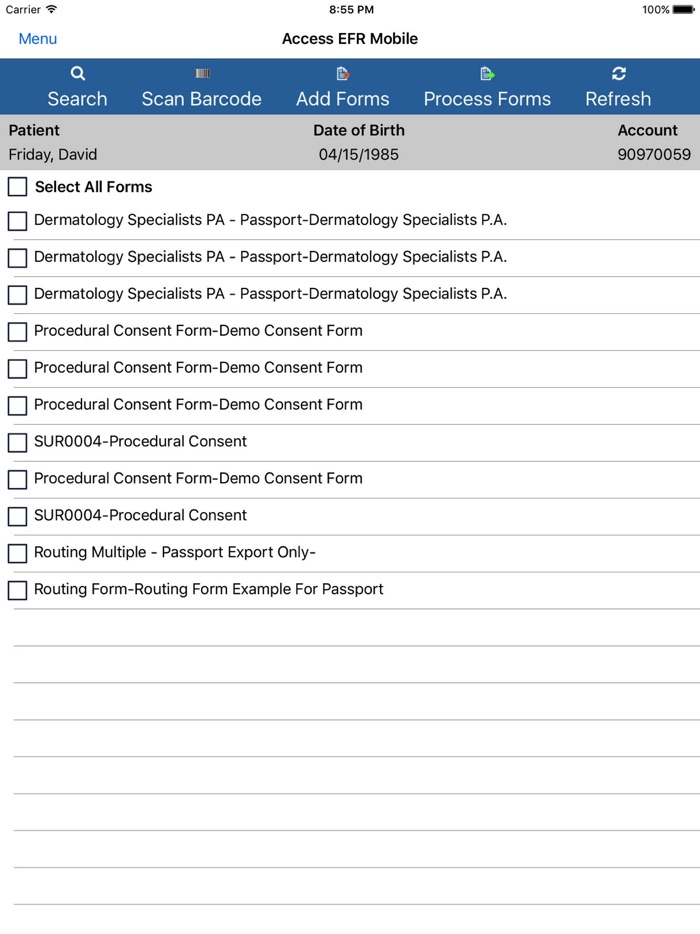The height and width of the screenshot is (934, 700).
Task: Tap the Access EFR Mobile title bar
Action: (x=350, y=38)
